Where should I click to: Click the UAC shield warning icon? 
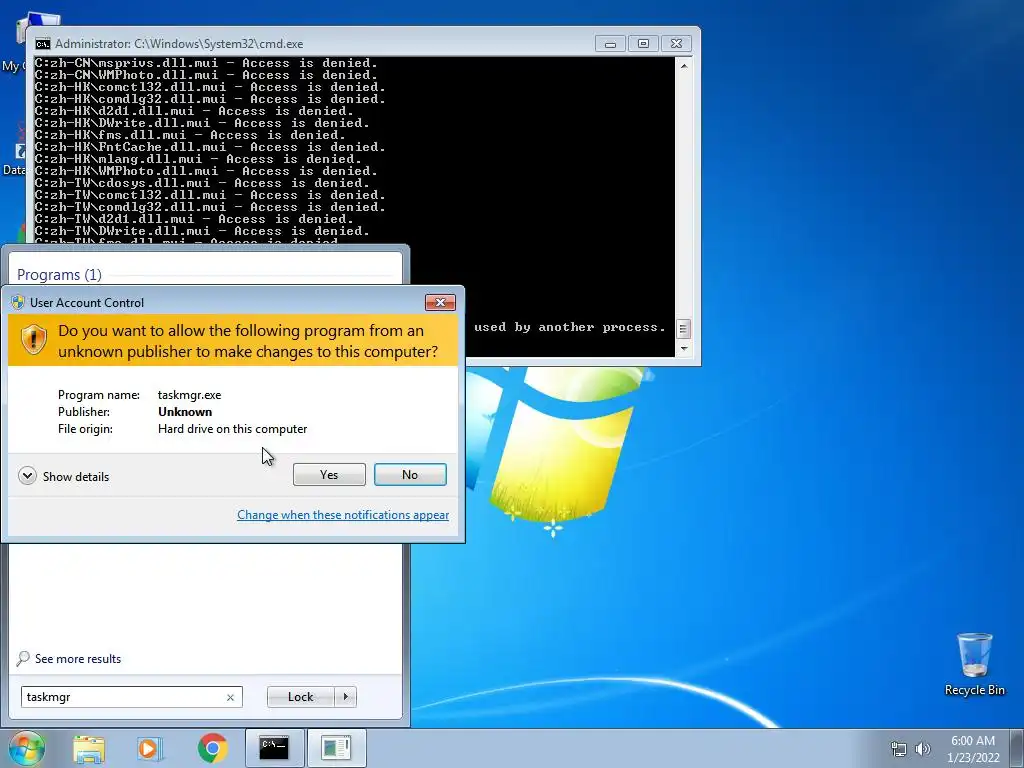point(33,340)
